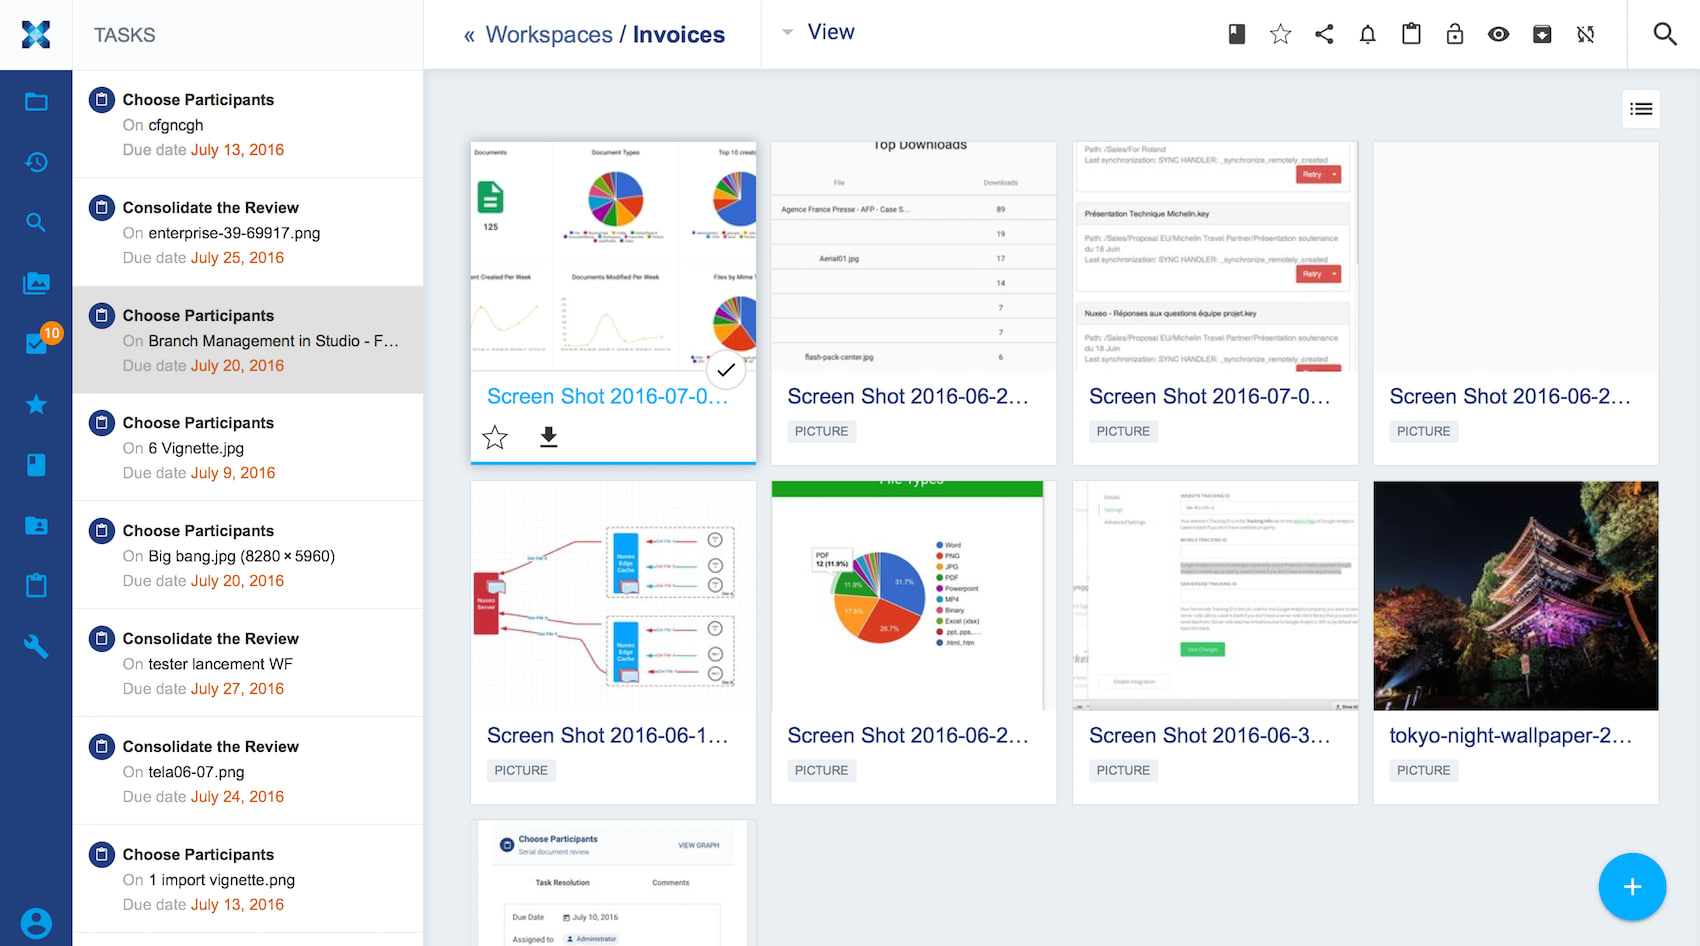This screenshot has width=1700, height=946.
Task: Favorite the selected Screen Shot 2016-07-0 card
Action: click(x=495, y=437)
